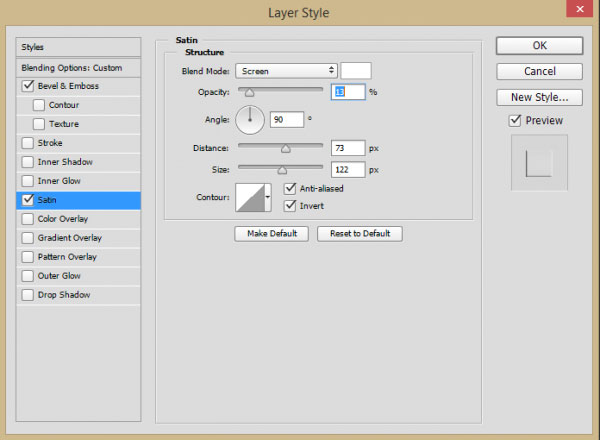Expand the Contour picker arrow
The height and width of the screenshot is (440, 600).
pyautogui.click(x=268, y=197)
